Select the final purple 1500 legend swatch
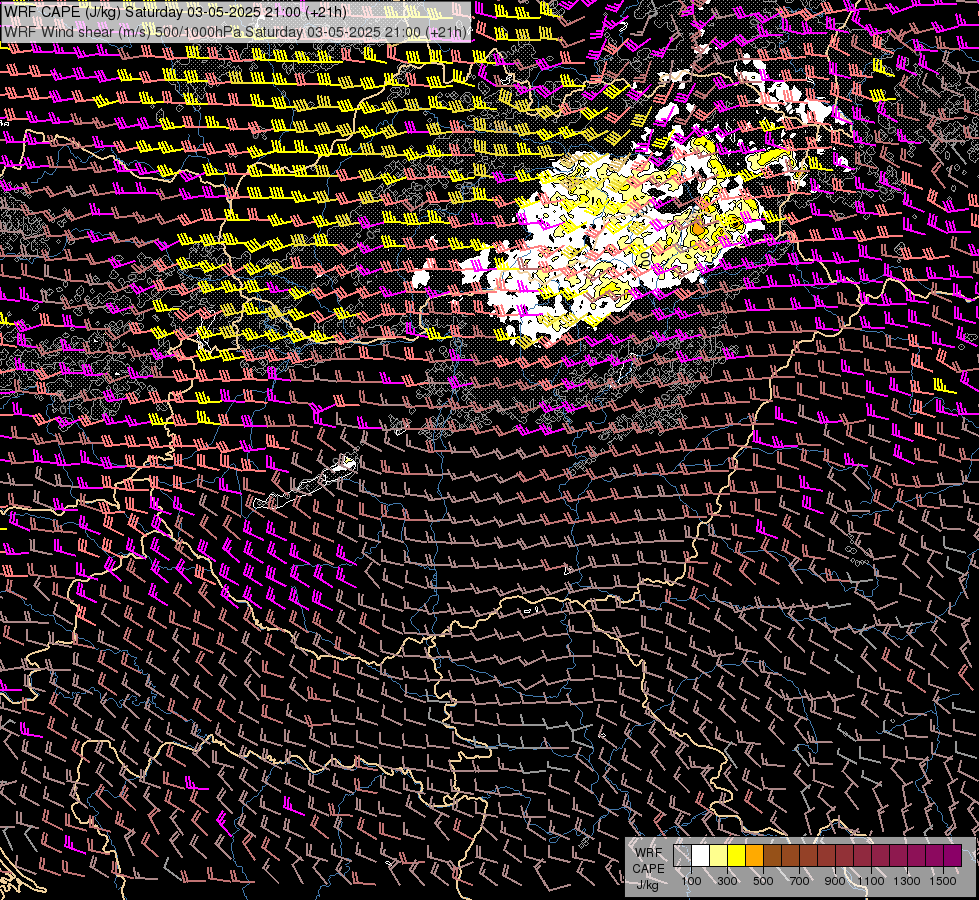 point(953,855)
